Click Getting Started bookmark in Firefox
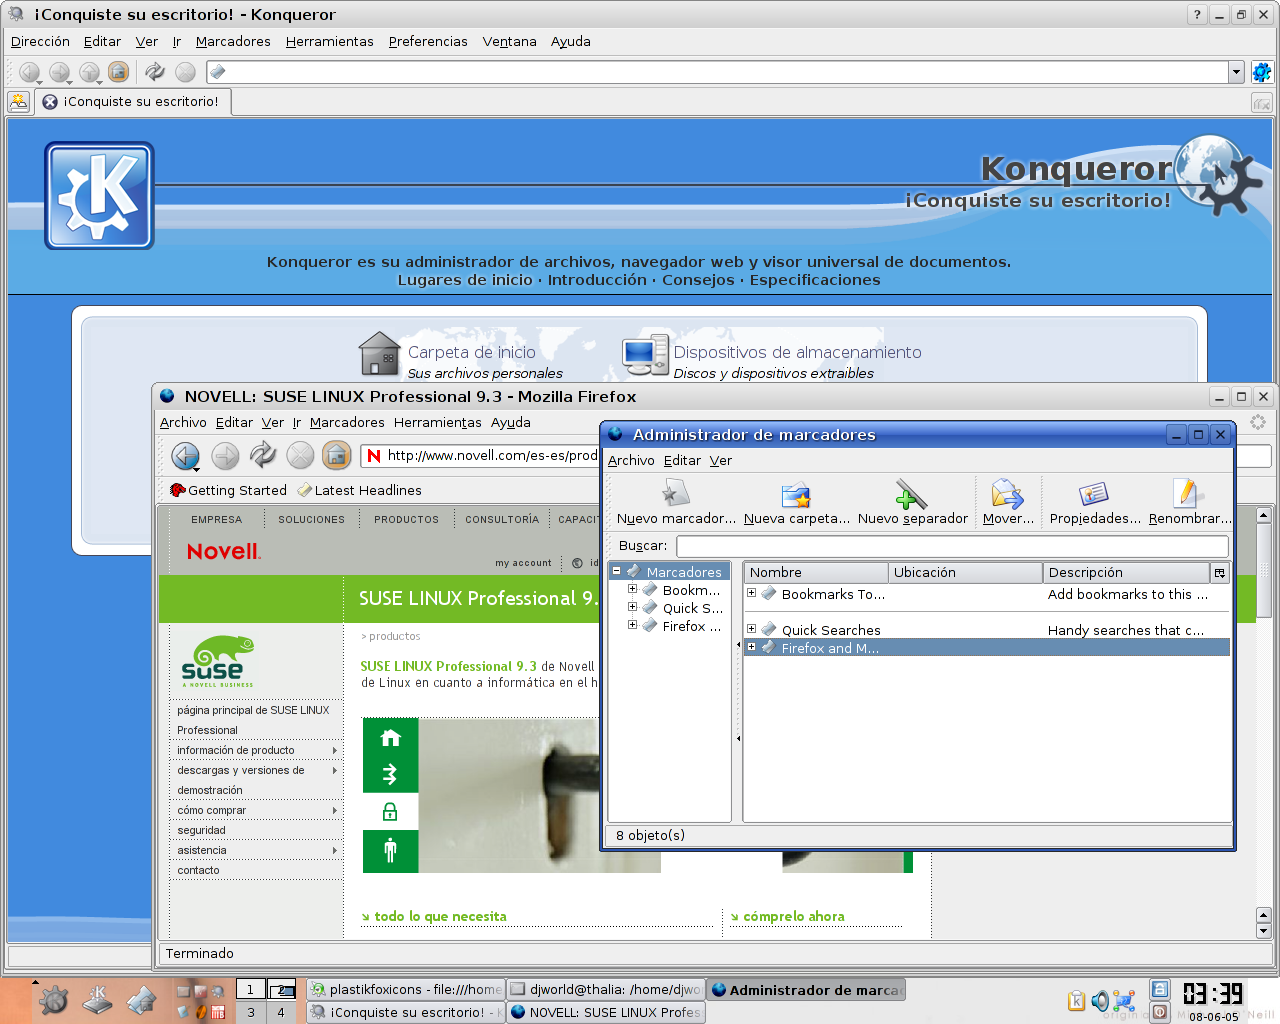Viewport: 1280px width, 1024px height. (x=229, y=490)
